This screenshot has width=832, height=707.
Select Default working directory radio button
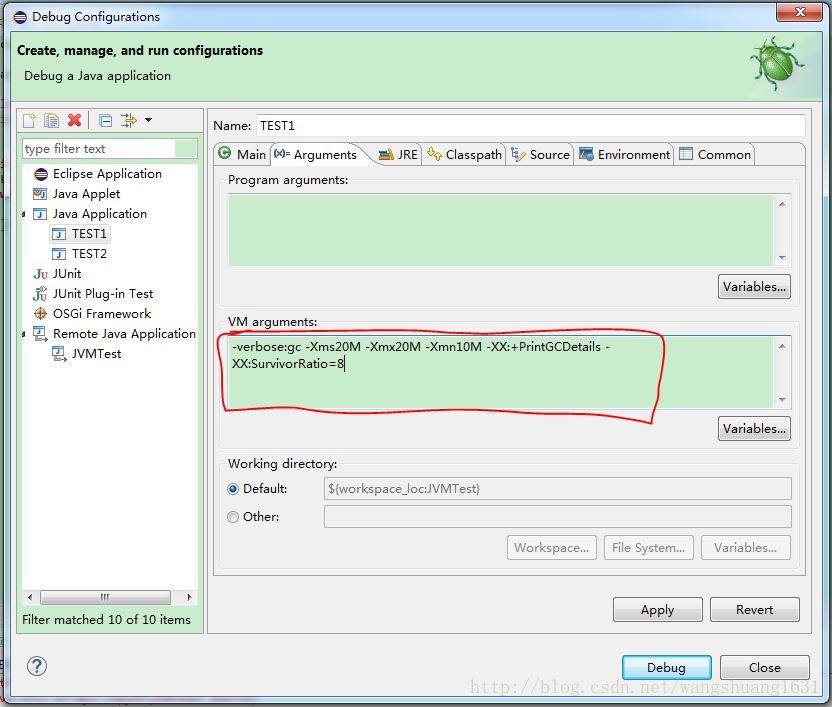coord(233,489)
